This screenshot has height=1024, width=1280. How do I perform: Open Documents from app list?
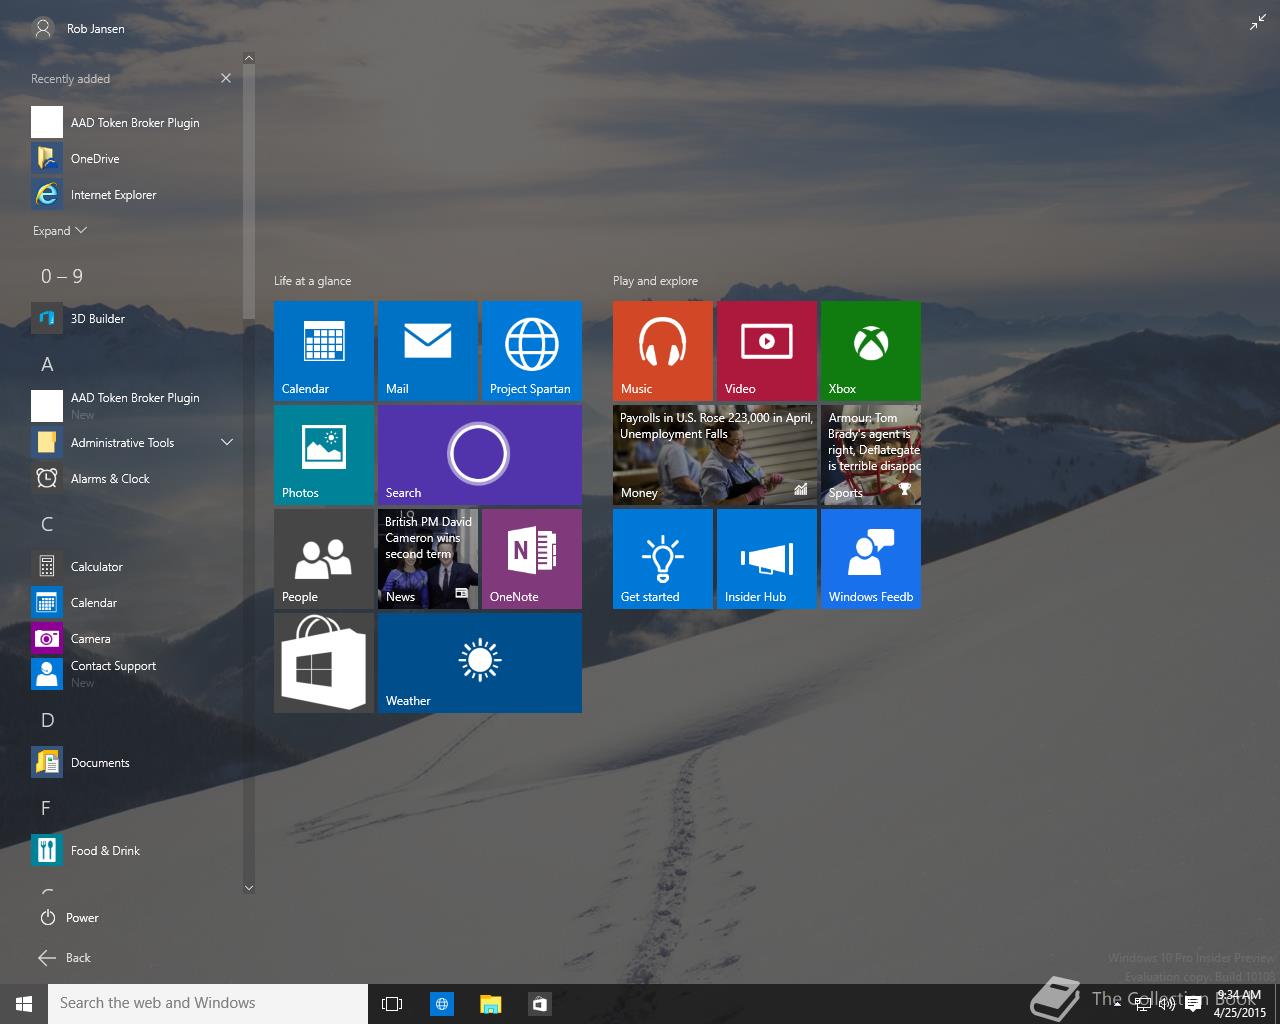(x=135, y=763)
